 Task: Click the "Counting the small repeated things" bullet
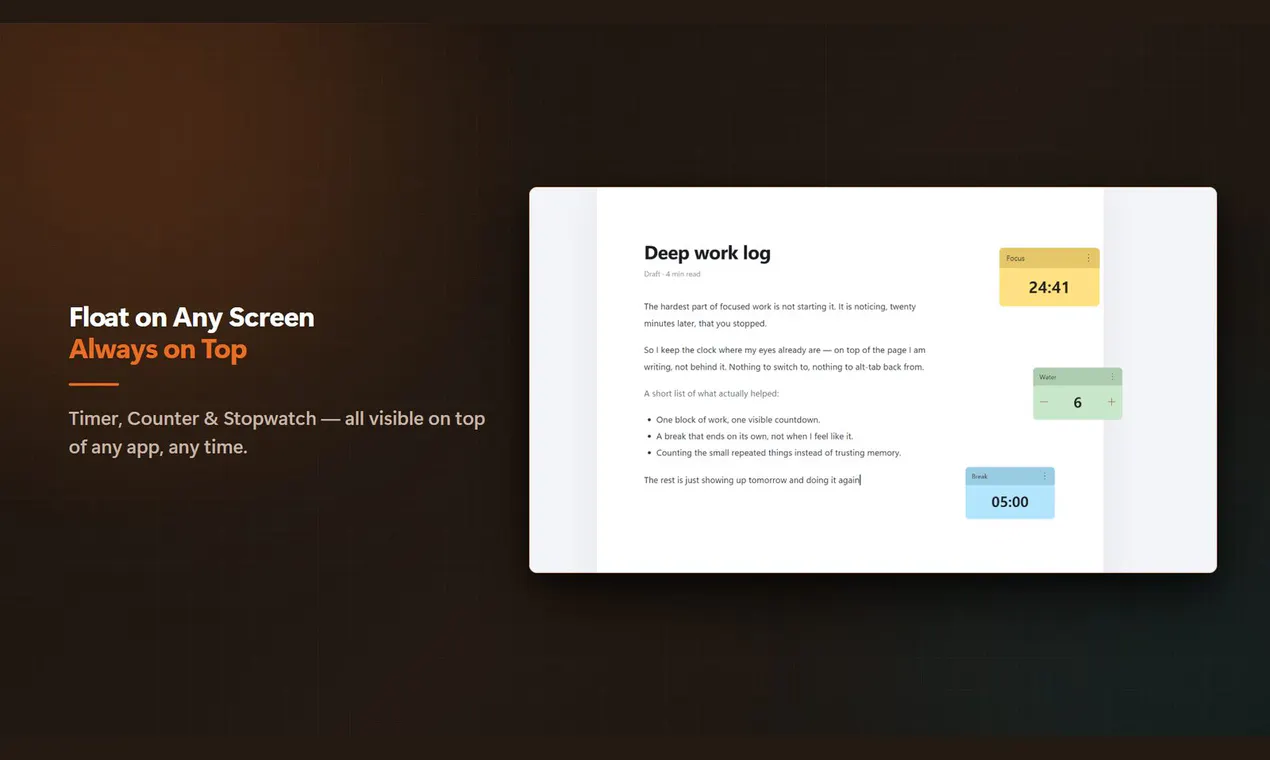pyautogui.click(x=778, y=453)
